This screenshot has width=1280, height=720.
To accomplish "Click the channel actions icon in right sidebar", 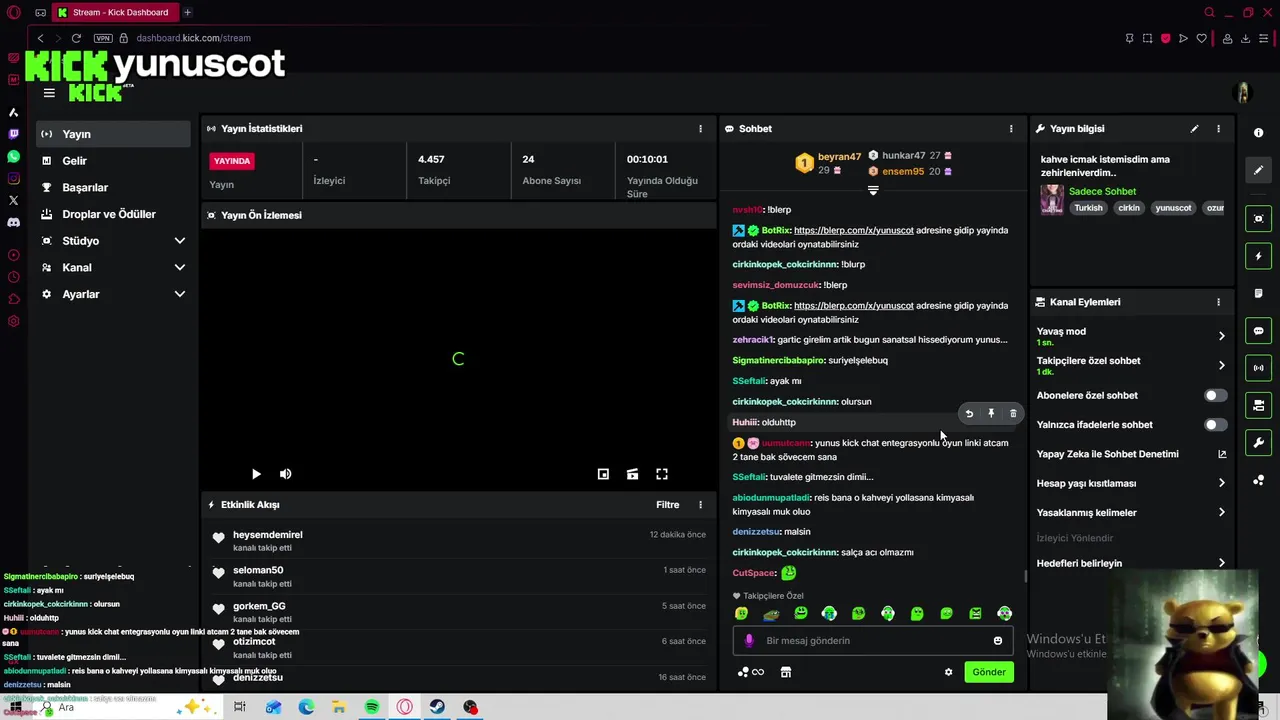I will pyautogui.click(x=1258, y=405).
